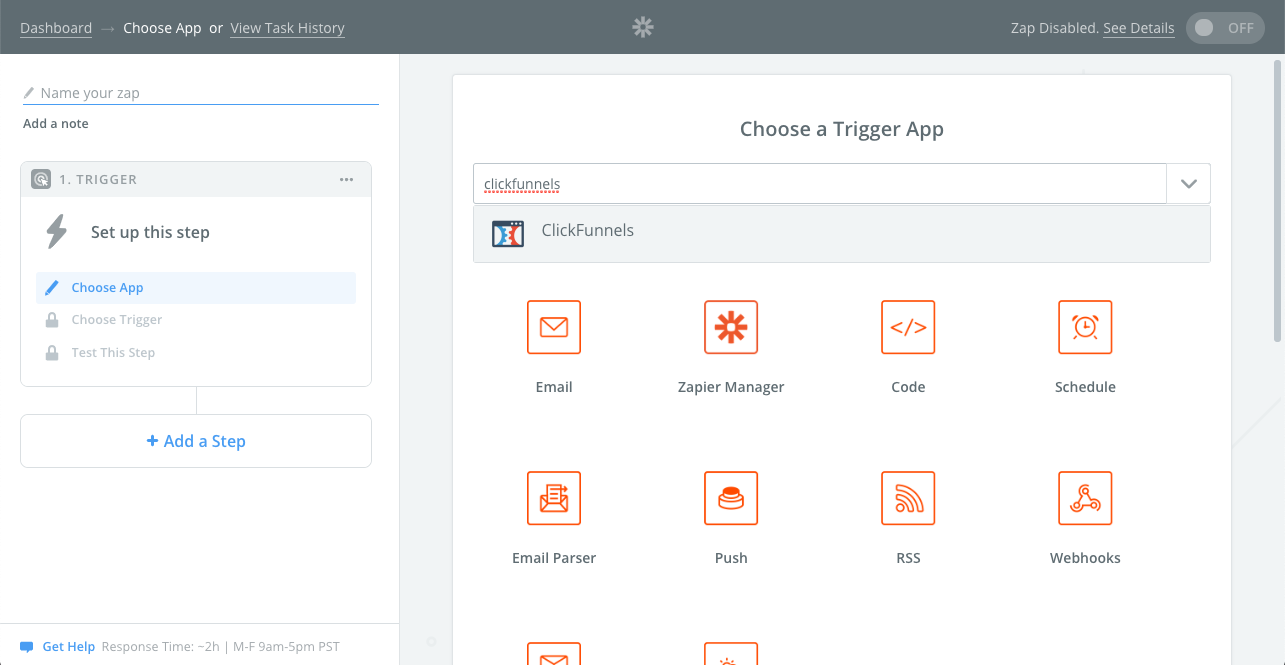Click the Get Help chat icon
Image resolution: width=1285 pixels, height=665 pixels.
27,647
